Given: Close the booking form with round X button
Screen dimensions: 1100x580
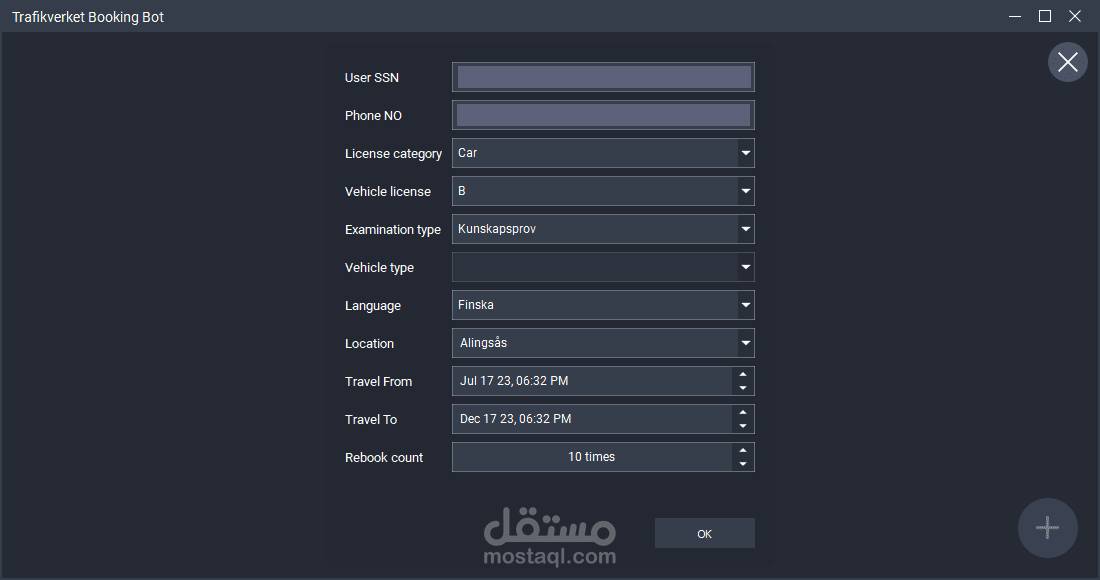Looking at the screenshot, I should coord(1067,62).
